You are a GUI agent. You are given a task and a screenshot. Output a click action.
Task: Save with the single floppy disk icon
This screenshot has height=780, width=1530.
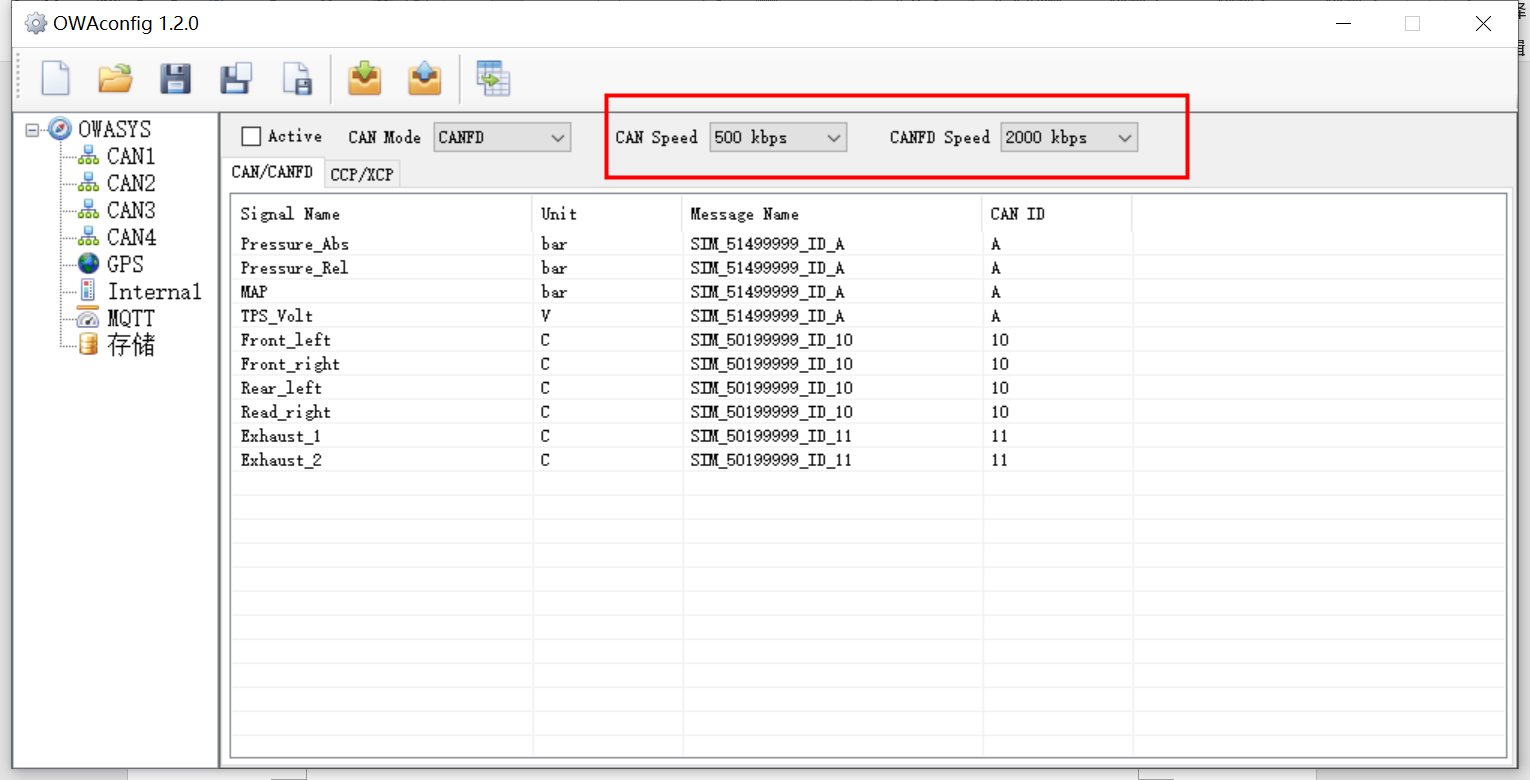coord(176,78)
